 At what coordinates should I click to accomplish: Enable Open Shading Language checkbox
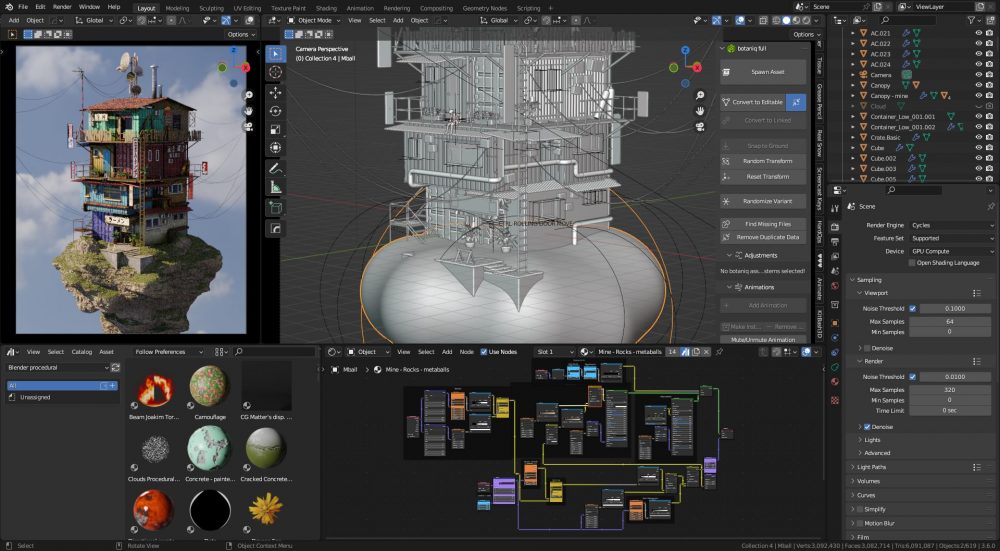pyautogui.click(x=912, y=263)
